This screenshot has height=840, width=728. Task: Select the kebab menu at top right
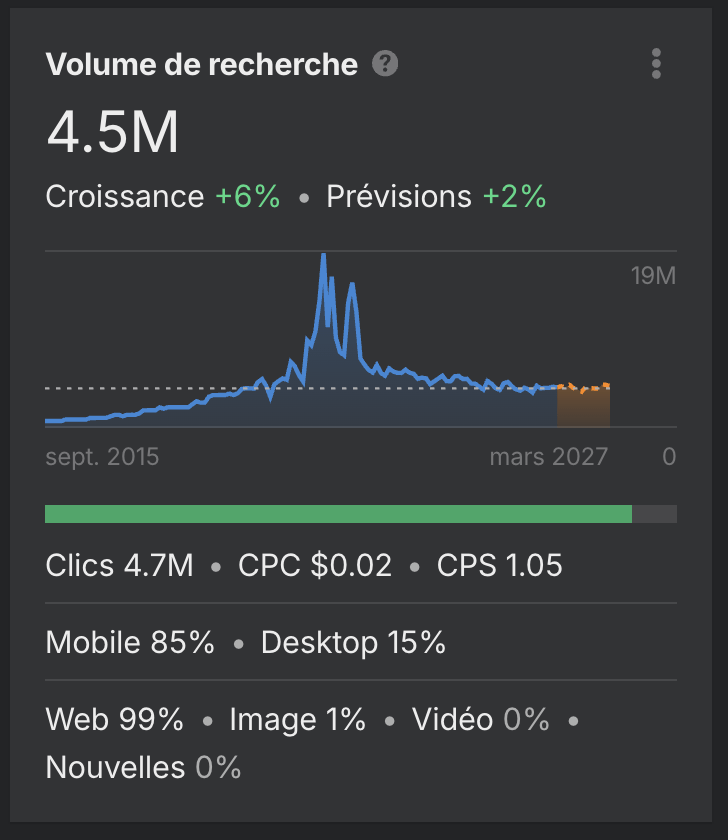pos(656,64)
